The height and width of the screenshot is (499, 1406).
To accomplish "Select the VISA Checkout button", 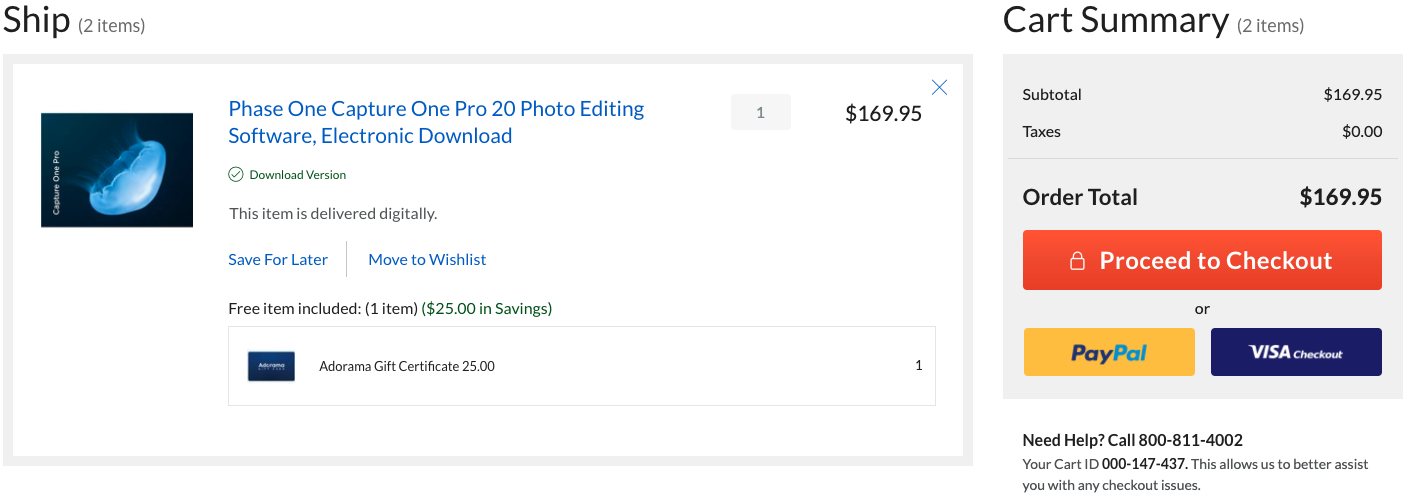I will pyautogui.click(x=1295, y=353).
